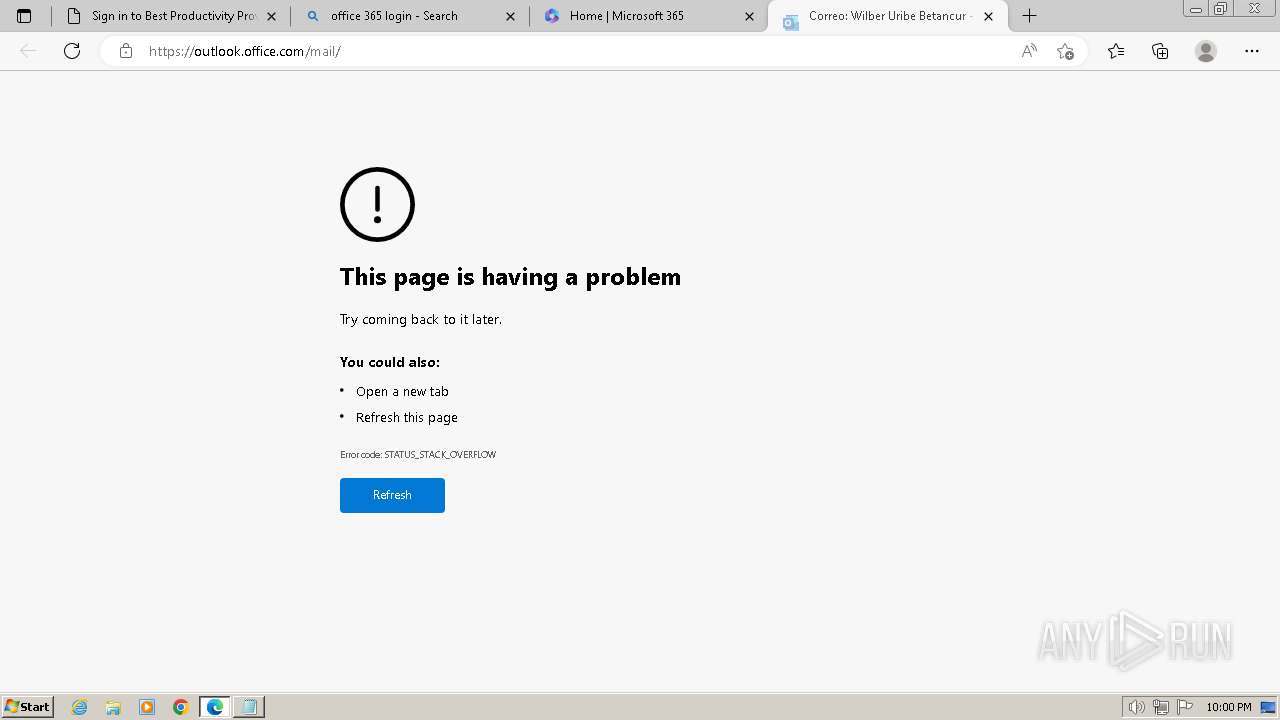This screenshot has height=720, width=1280.
Task: Switch to the office 365 login Search tab
Action: (410, 16)
